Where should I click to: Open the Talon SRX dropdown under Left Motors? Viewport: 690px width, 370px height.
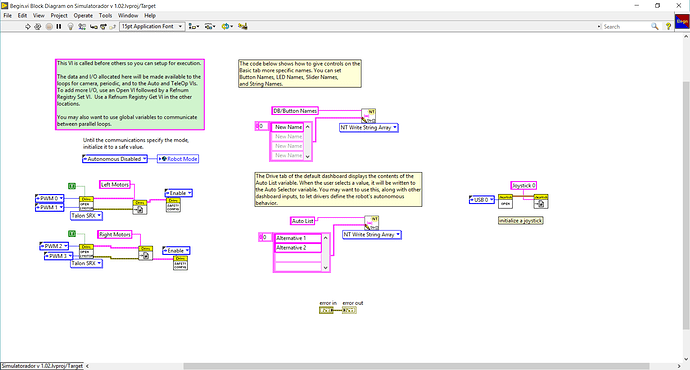click(x=86, y=216)
